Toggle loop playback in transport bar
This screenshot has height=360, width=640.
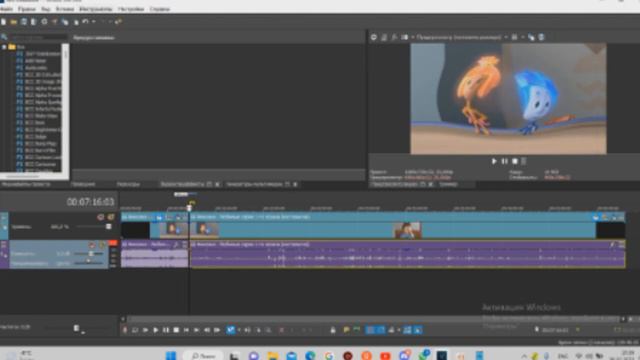[135, 330]
